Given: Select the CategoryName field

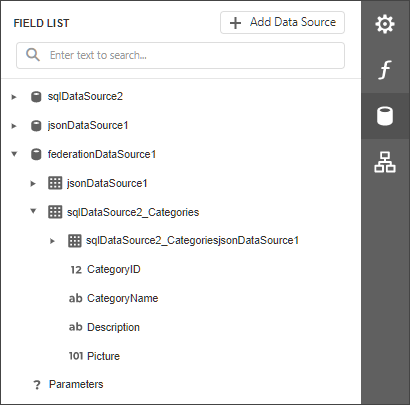Looking at the screenshot, I should tap(113, 298).
